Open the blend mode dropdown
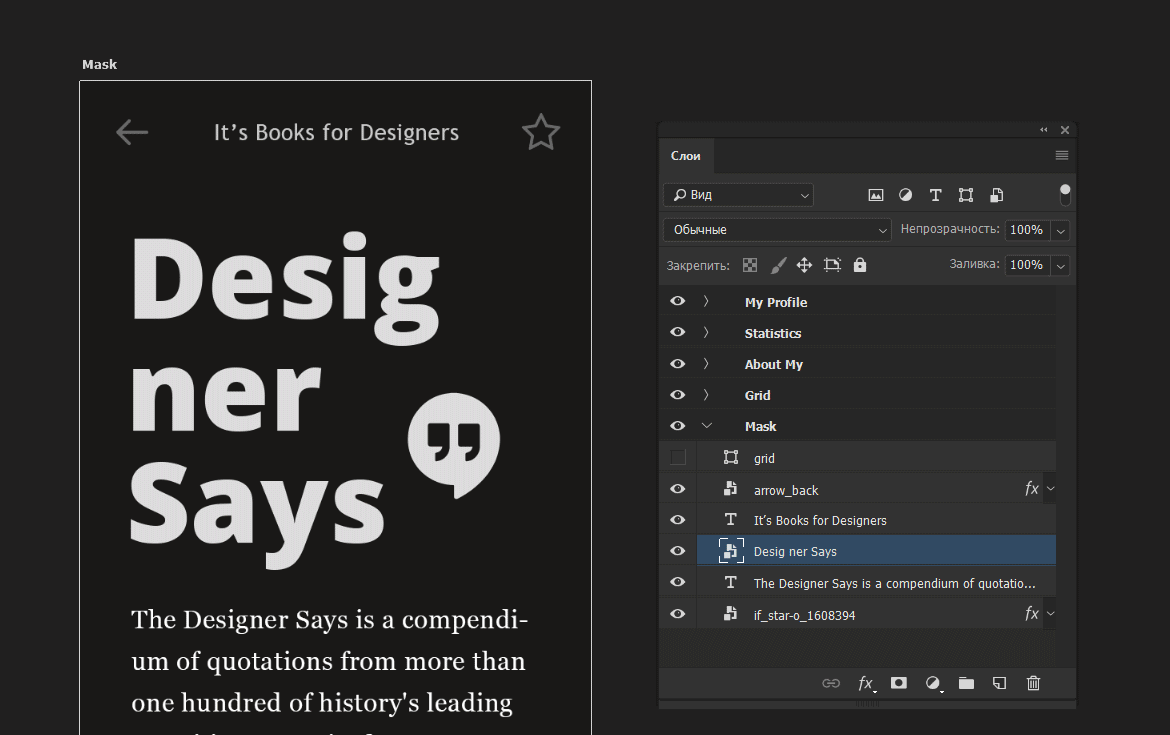The height and width of the screenshot is (735, 1170). tap(776, 230)
